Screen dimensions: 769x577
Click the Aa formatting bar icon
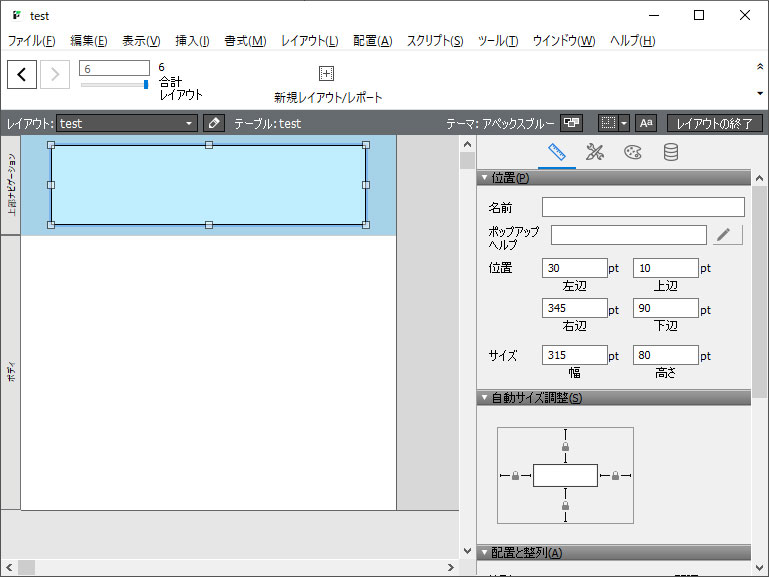pos(646,123)
